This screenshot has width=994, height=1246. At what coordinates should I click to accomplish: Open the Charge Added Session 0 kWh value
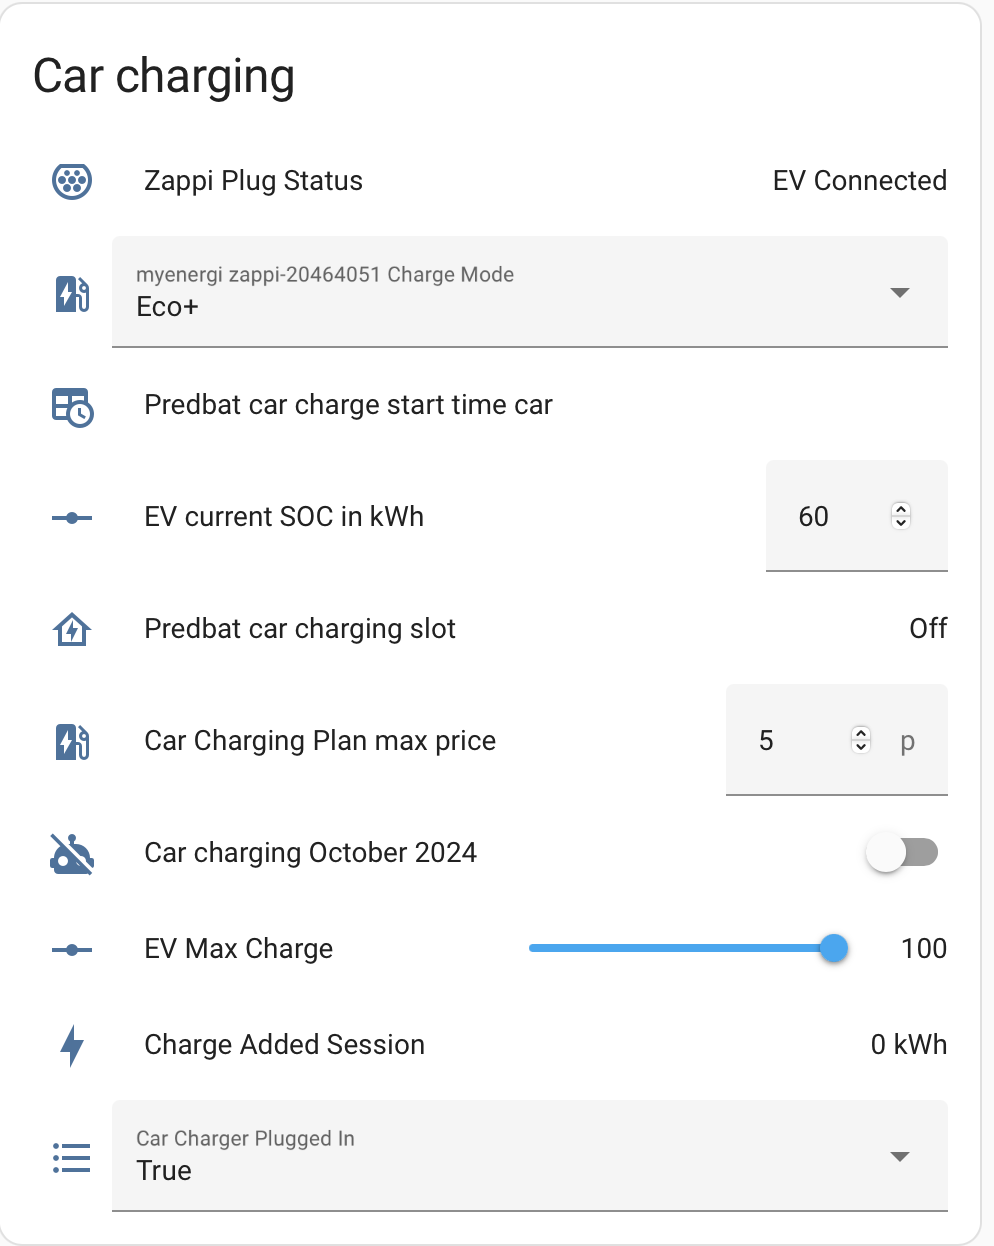pos(909,1045)
